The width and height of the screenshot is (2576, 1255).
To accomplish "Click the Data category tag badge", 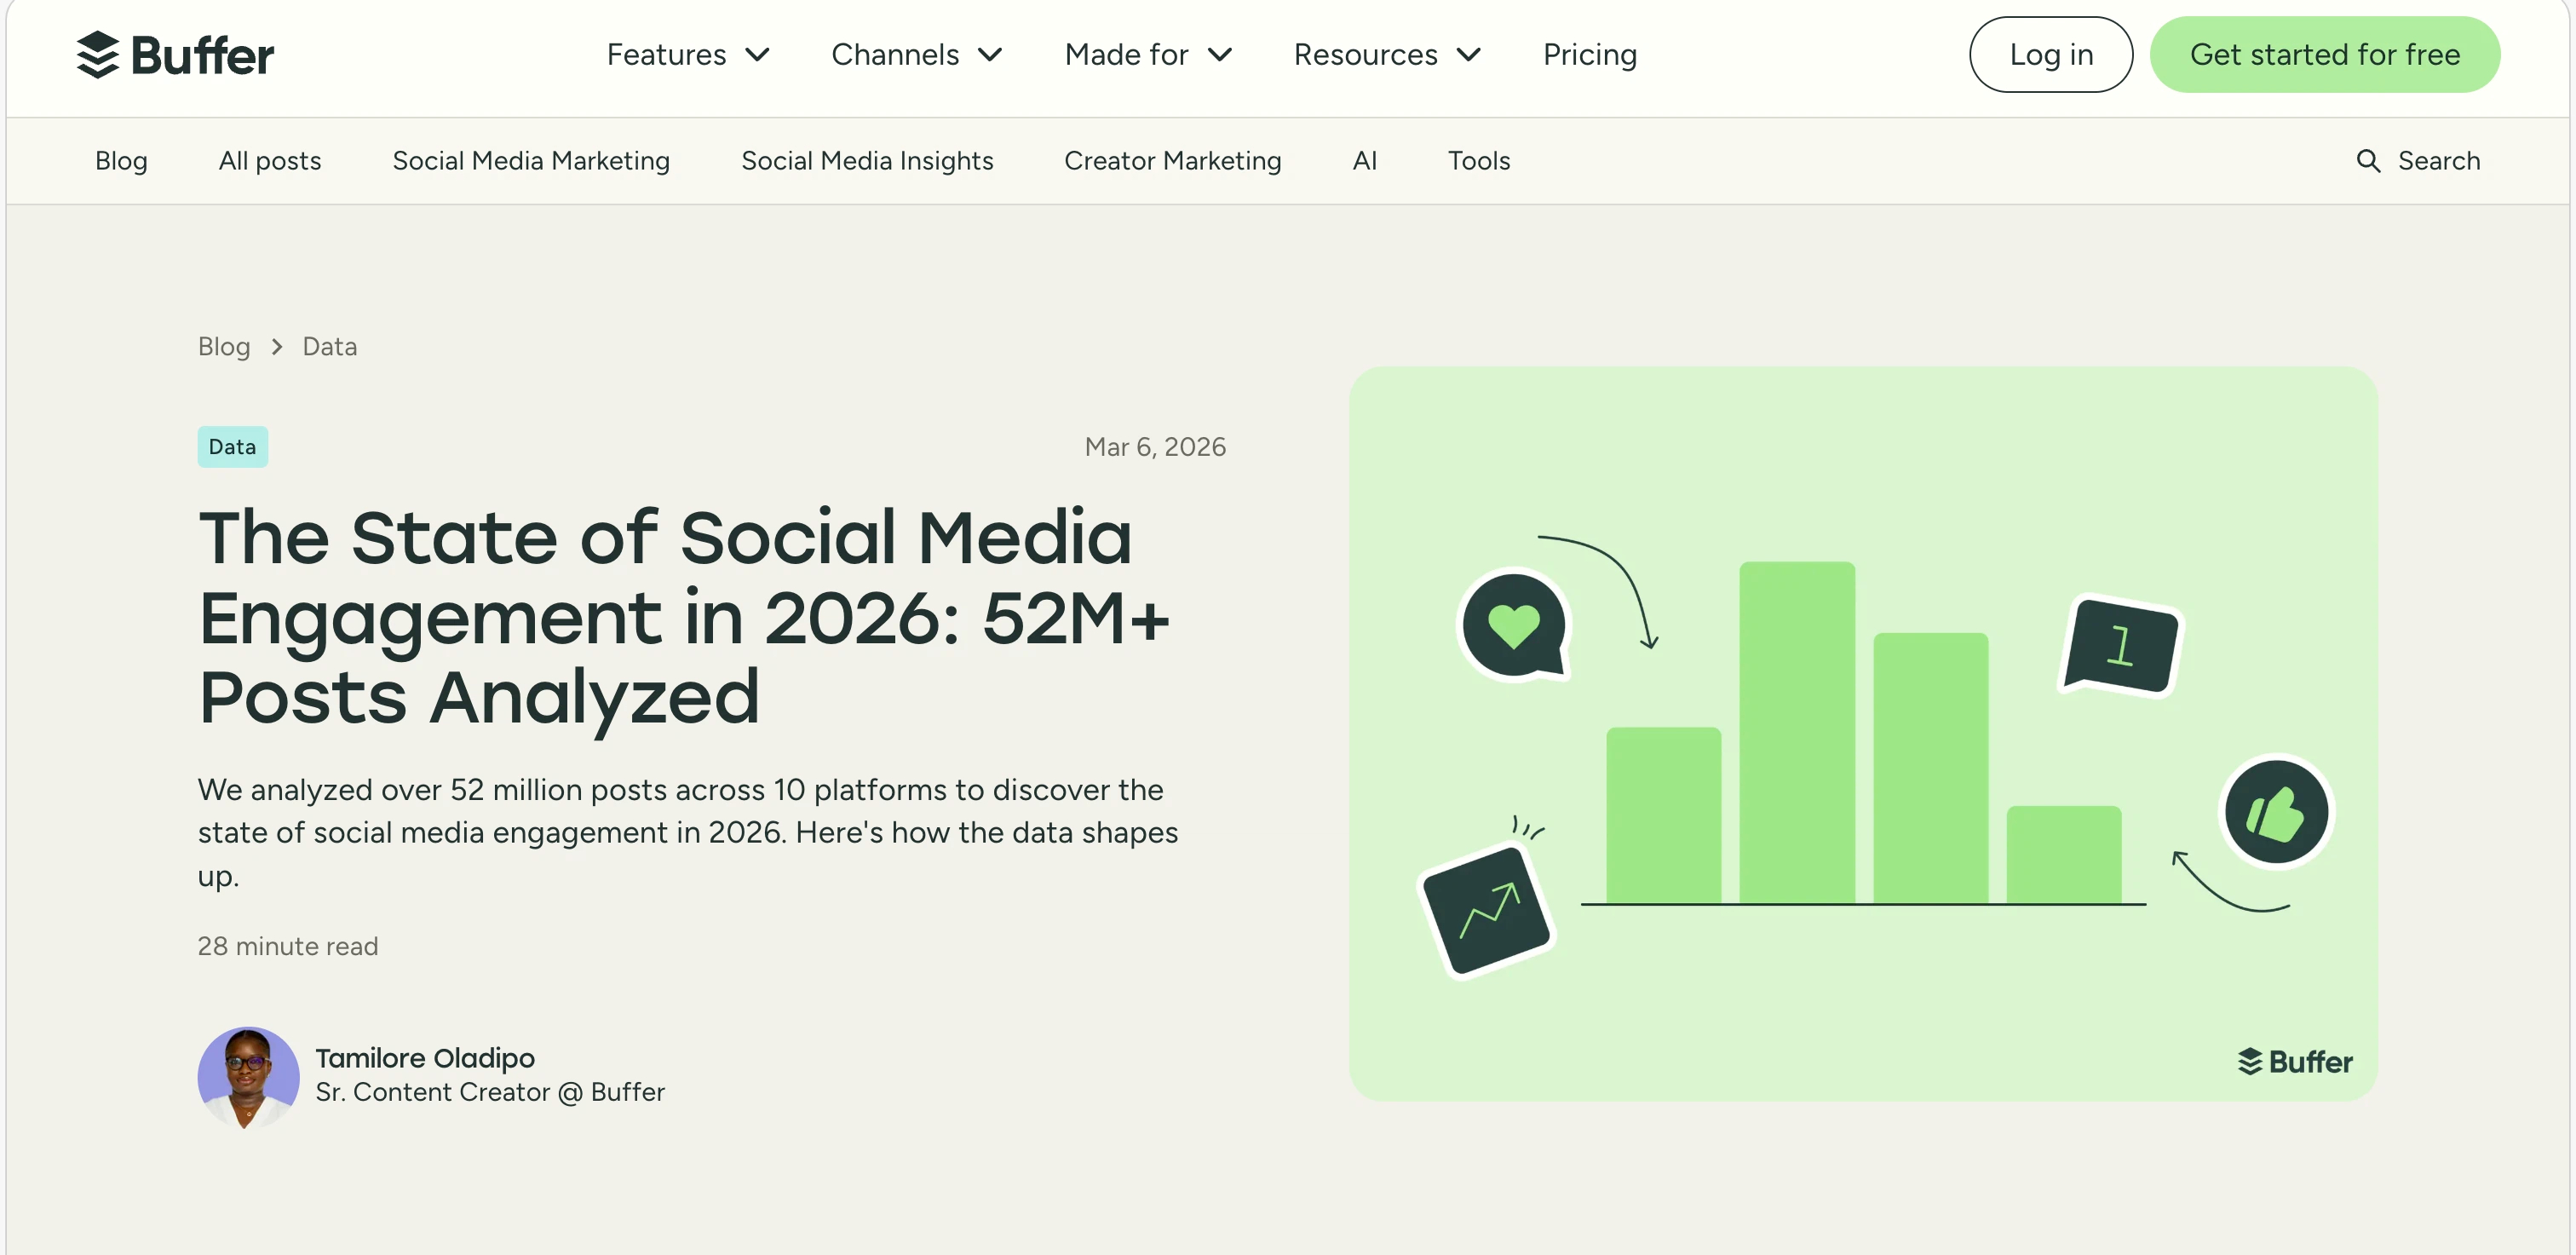I will click(232, 447).
